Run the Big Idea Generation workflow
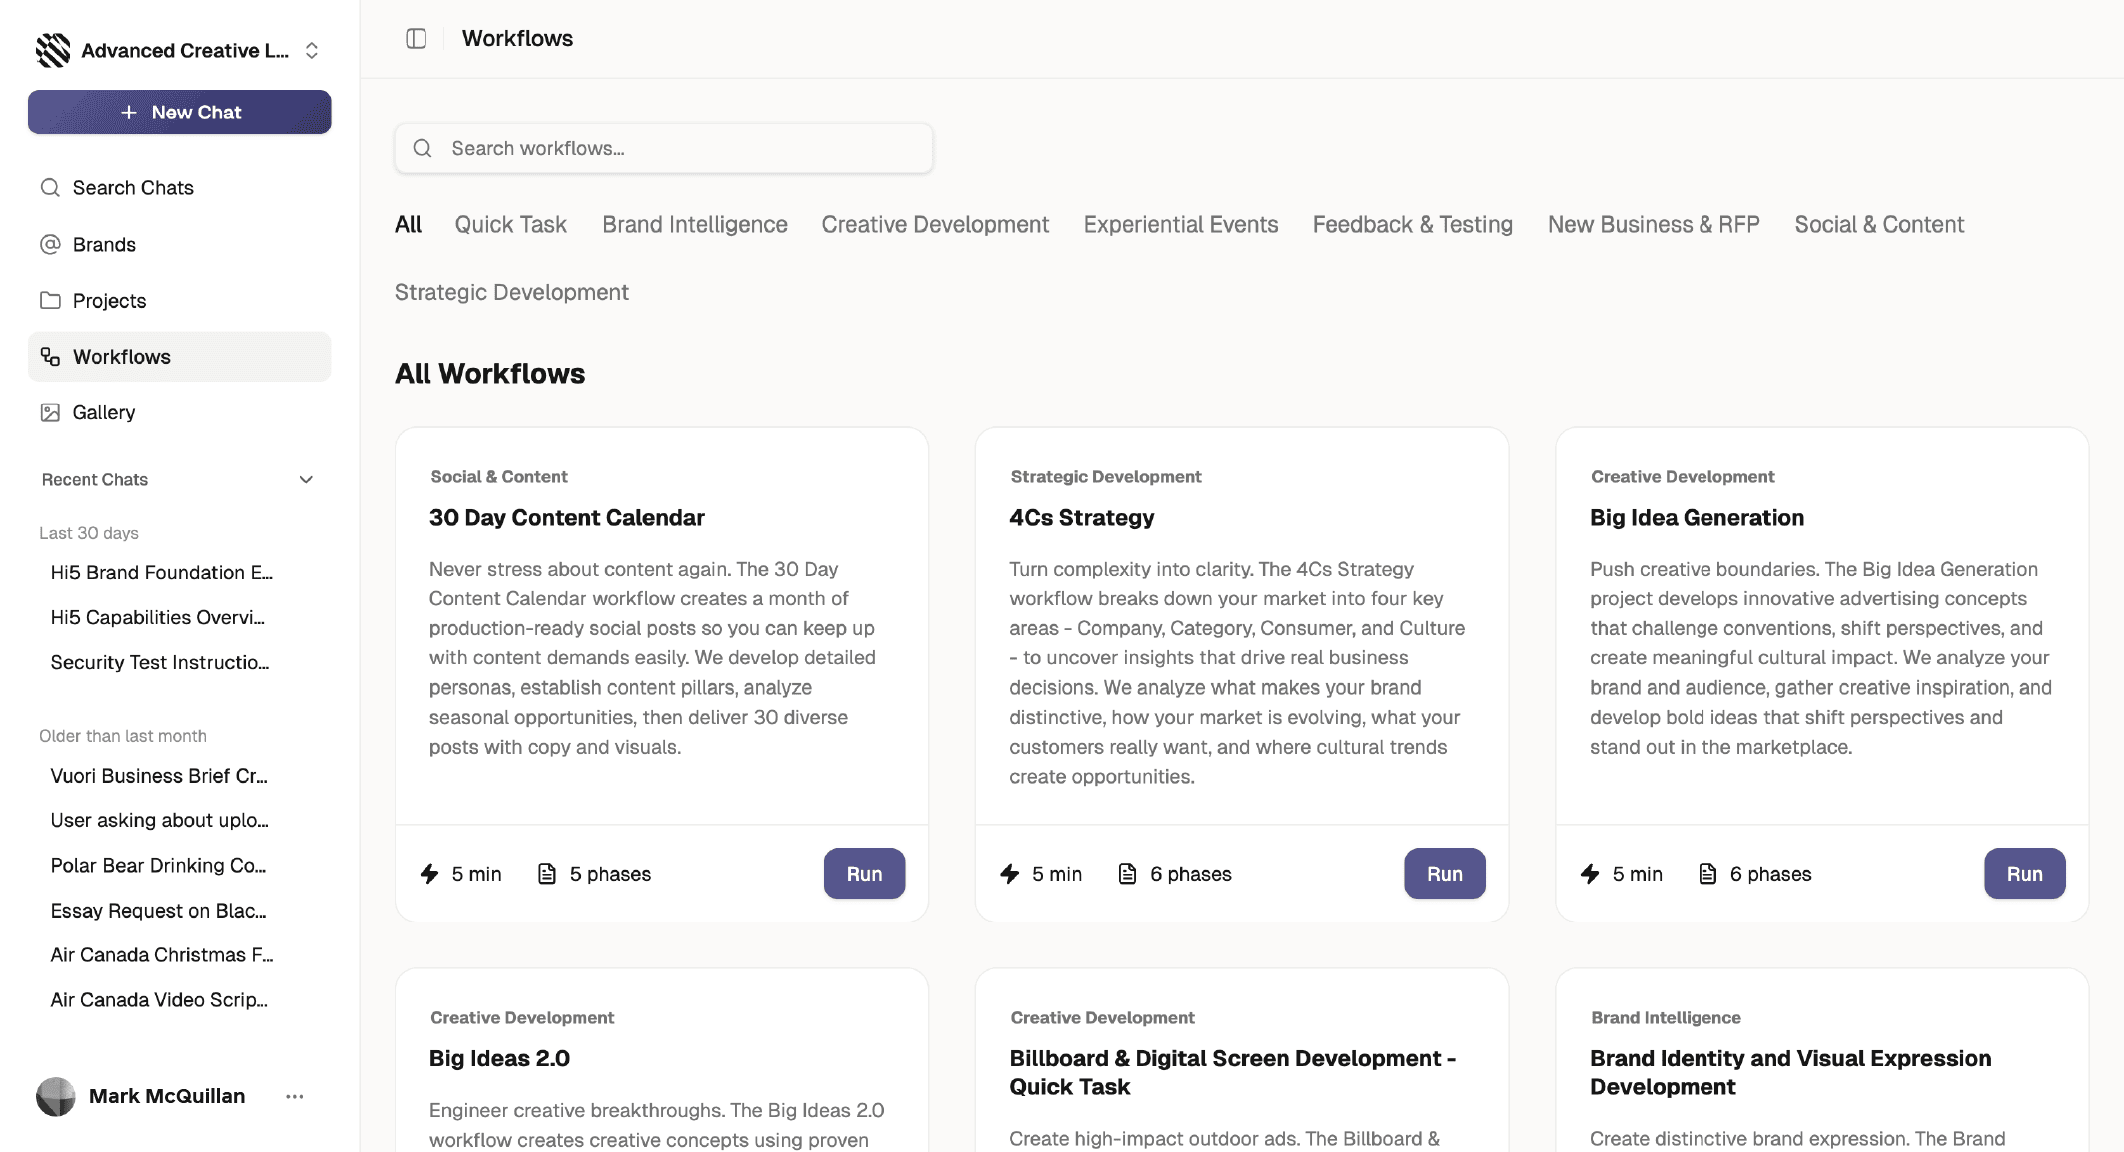 [2024, 873]
